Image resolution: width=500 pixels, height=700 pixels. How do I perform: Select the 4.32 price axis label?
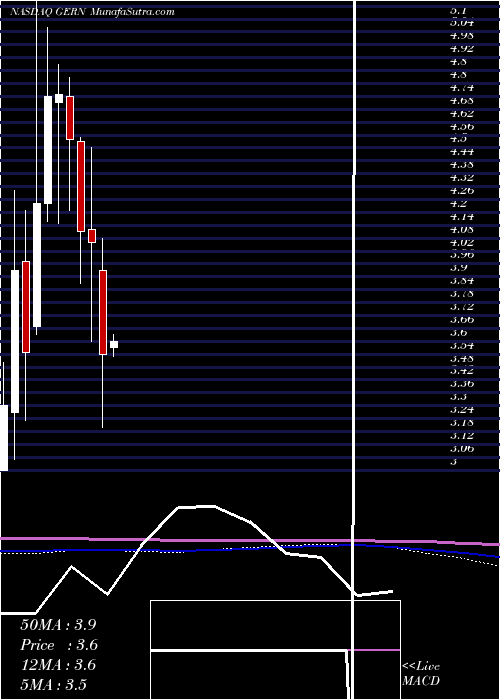(462, 178)
